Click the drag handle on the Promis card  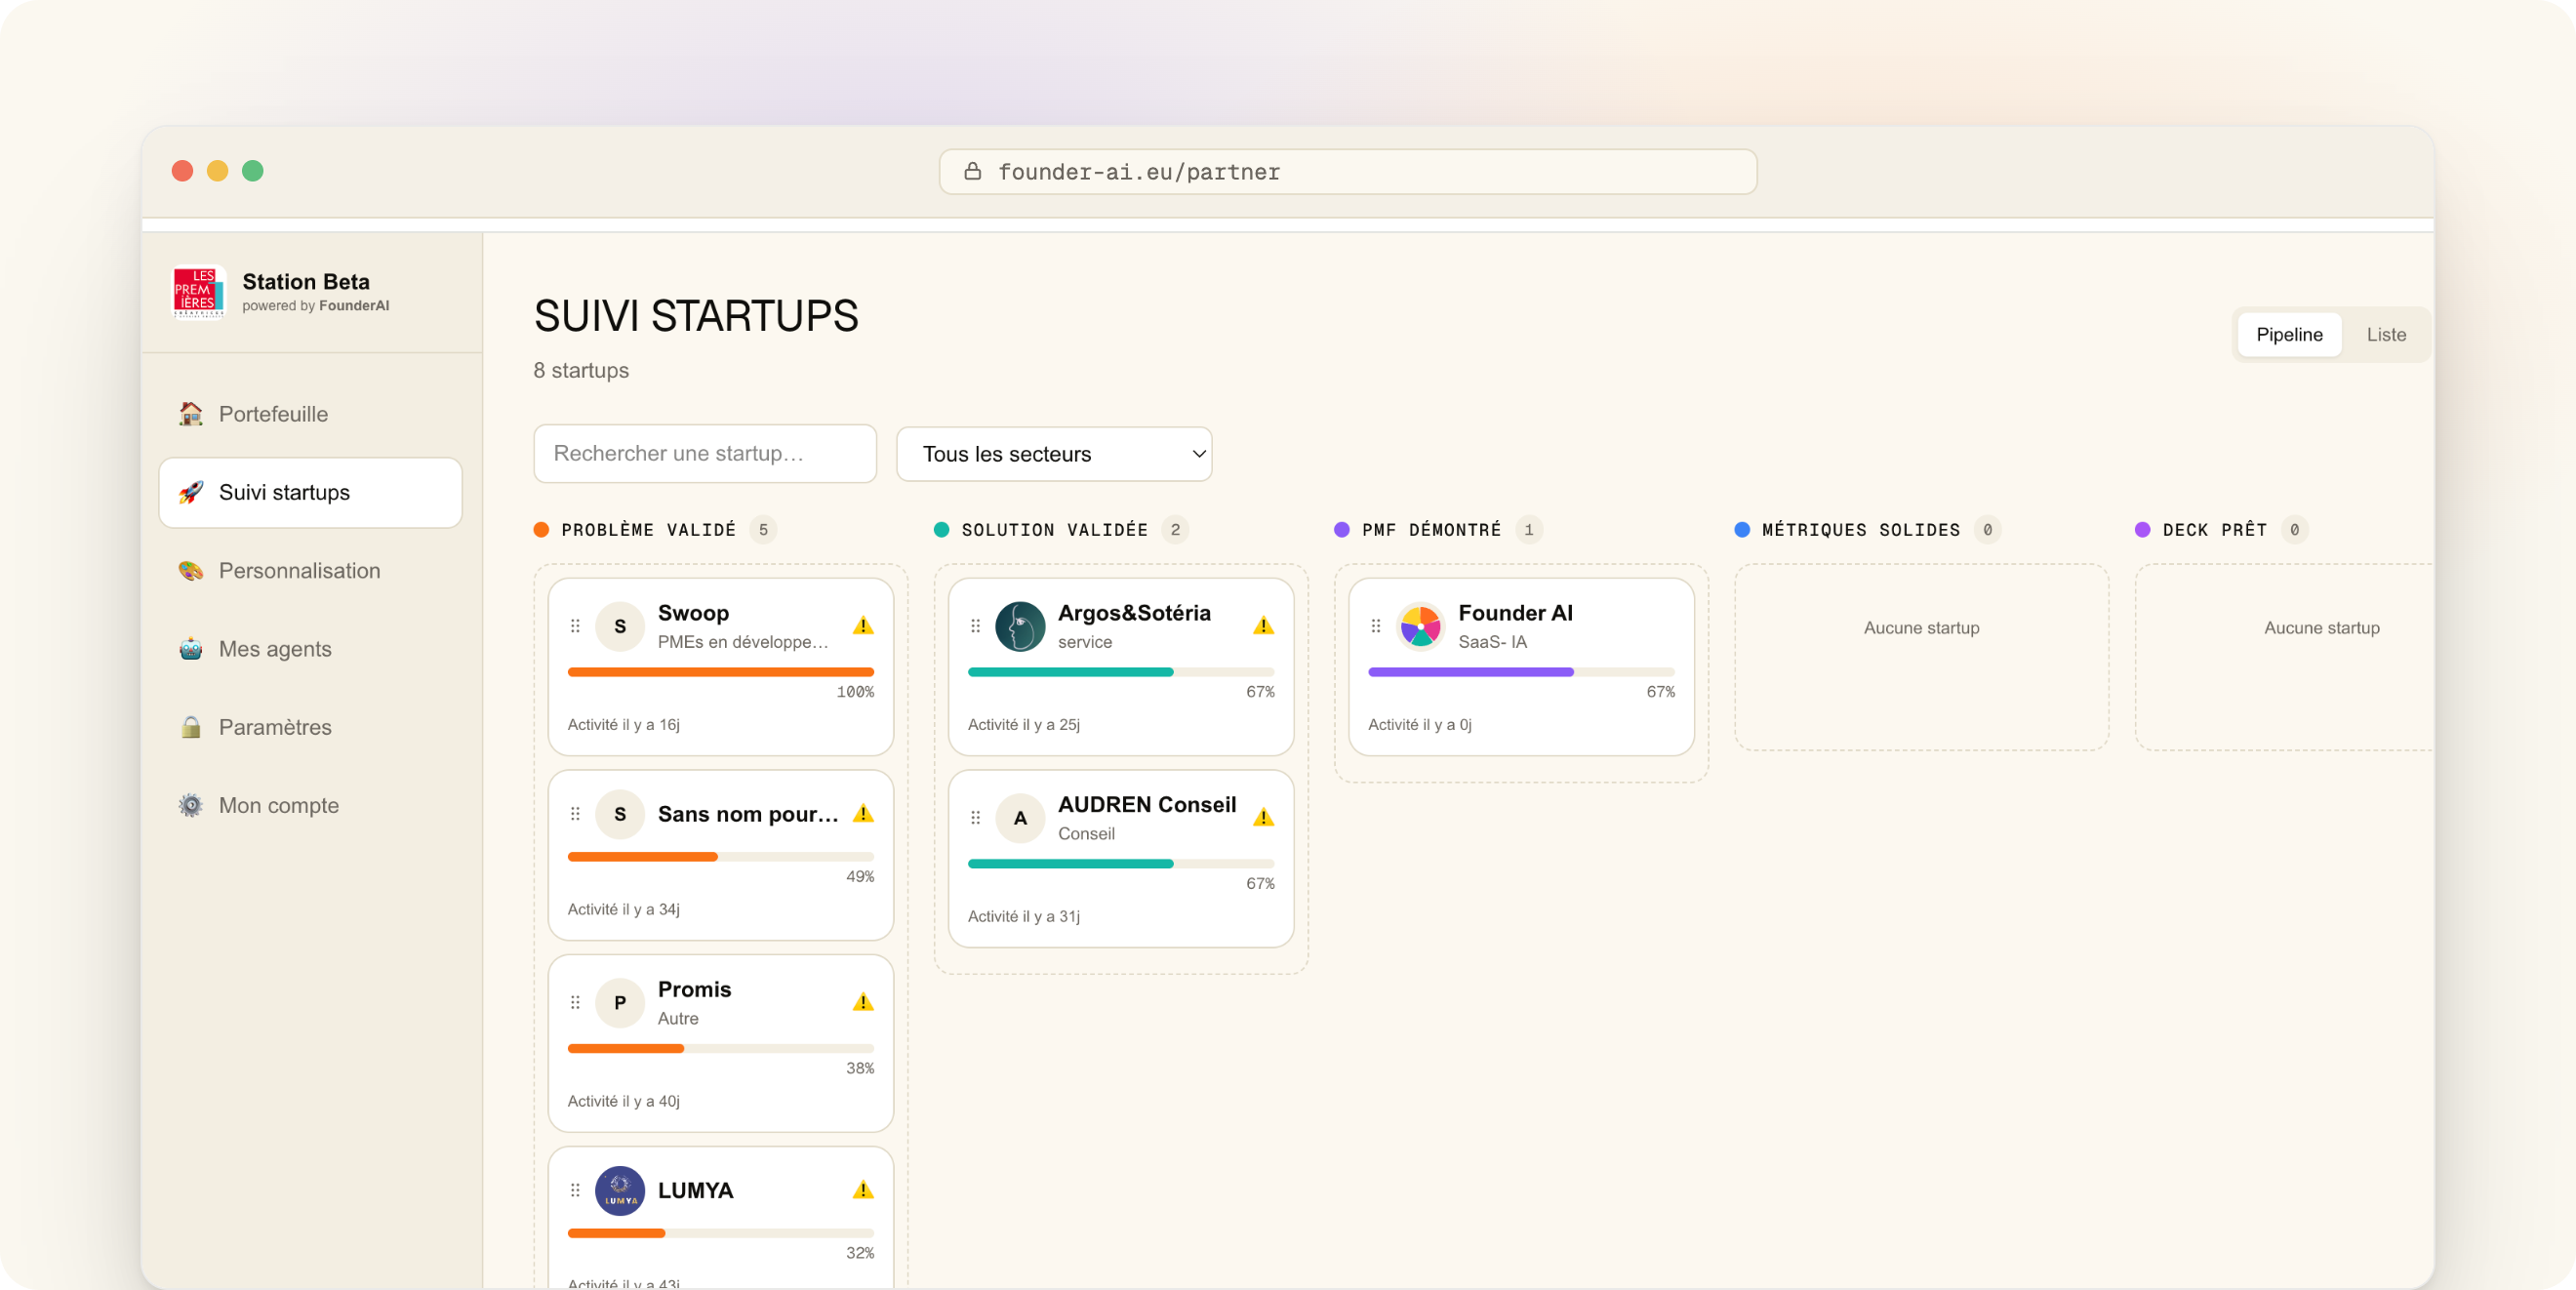pyautogui.click(x=575, y=1002)
